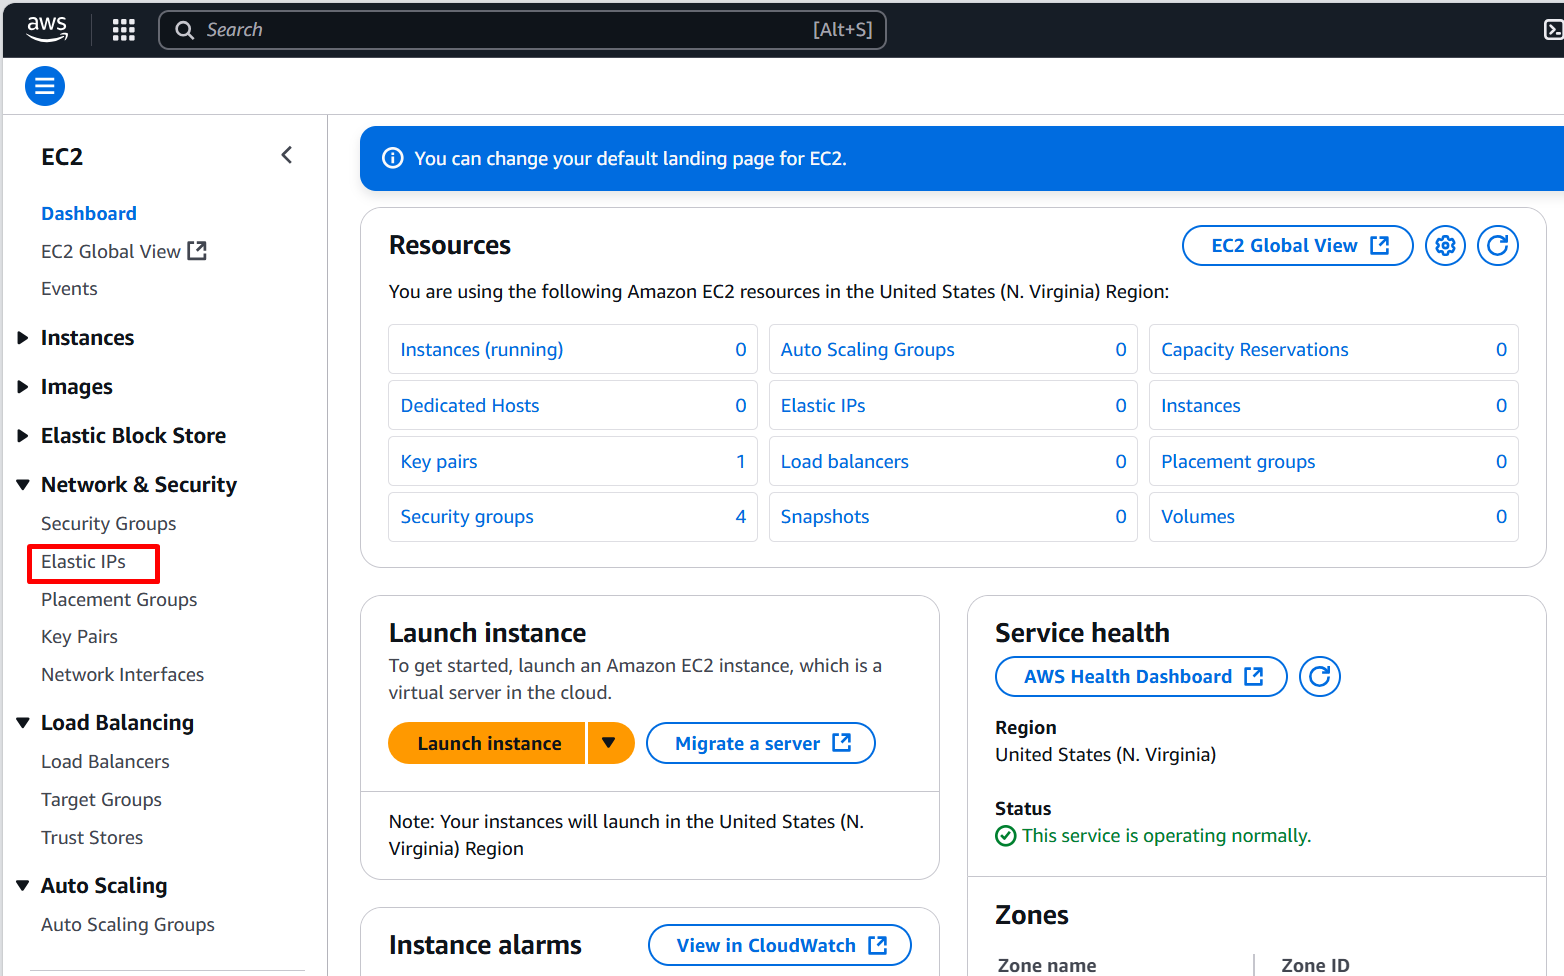Open Elastic IPs in sidebar
This screenshot has width=1564, height=976.
(x=83, y=562)
